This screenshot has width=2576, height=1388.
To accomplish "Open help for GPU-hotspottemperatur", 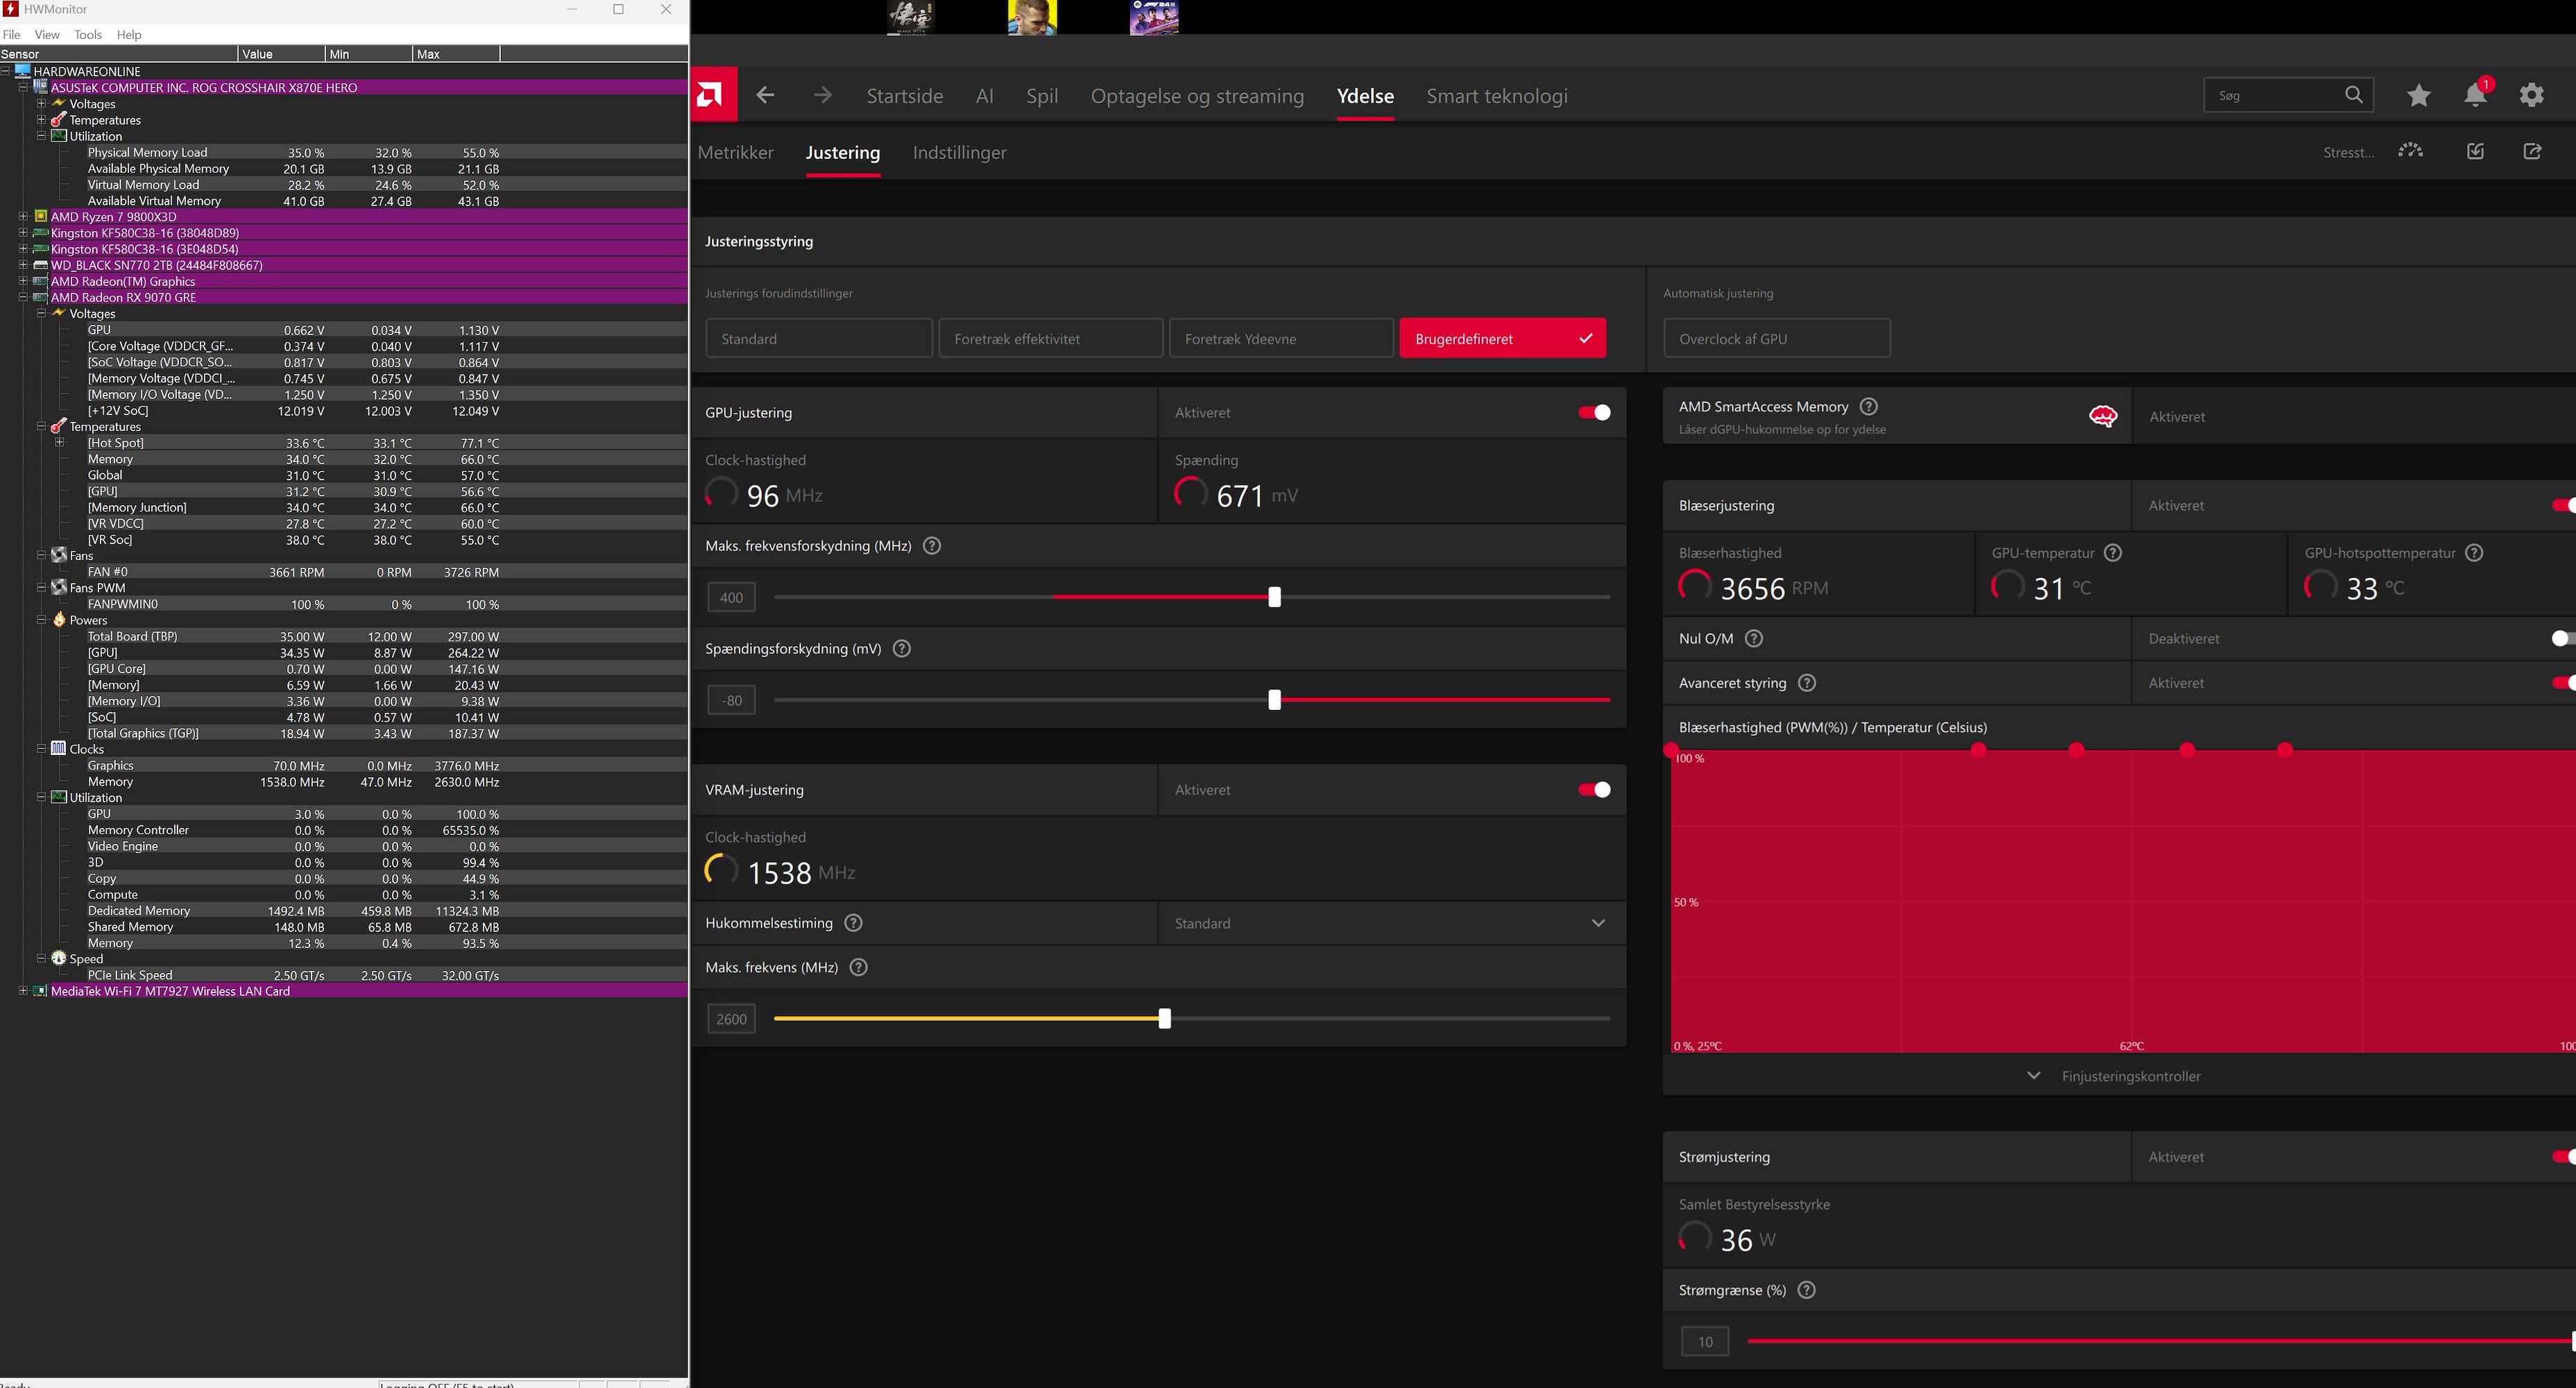I will (x=2474, y=553).
